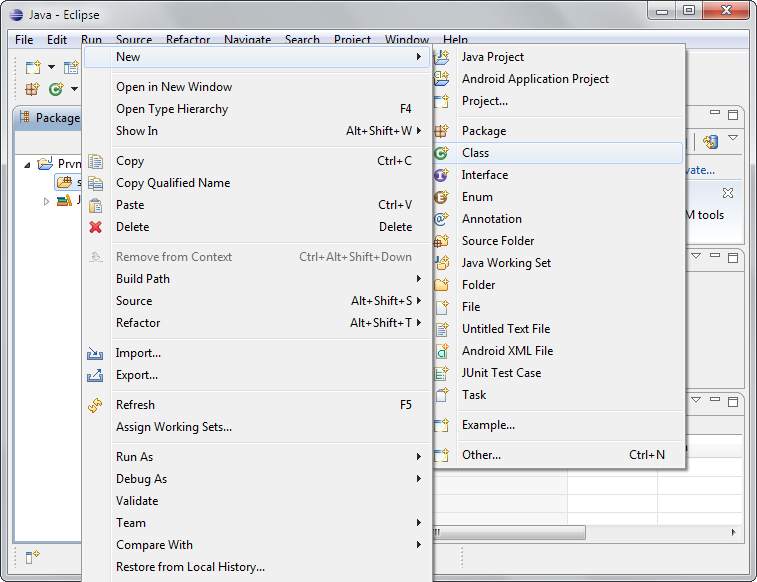757x582 pixels.
Task: Click the Import icon in the context menu
Action: [95, 353]
